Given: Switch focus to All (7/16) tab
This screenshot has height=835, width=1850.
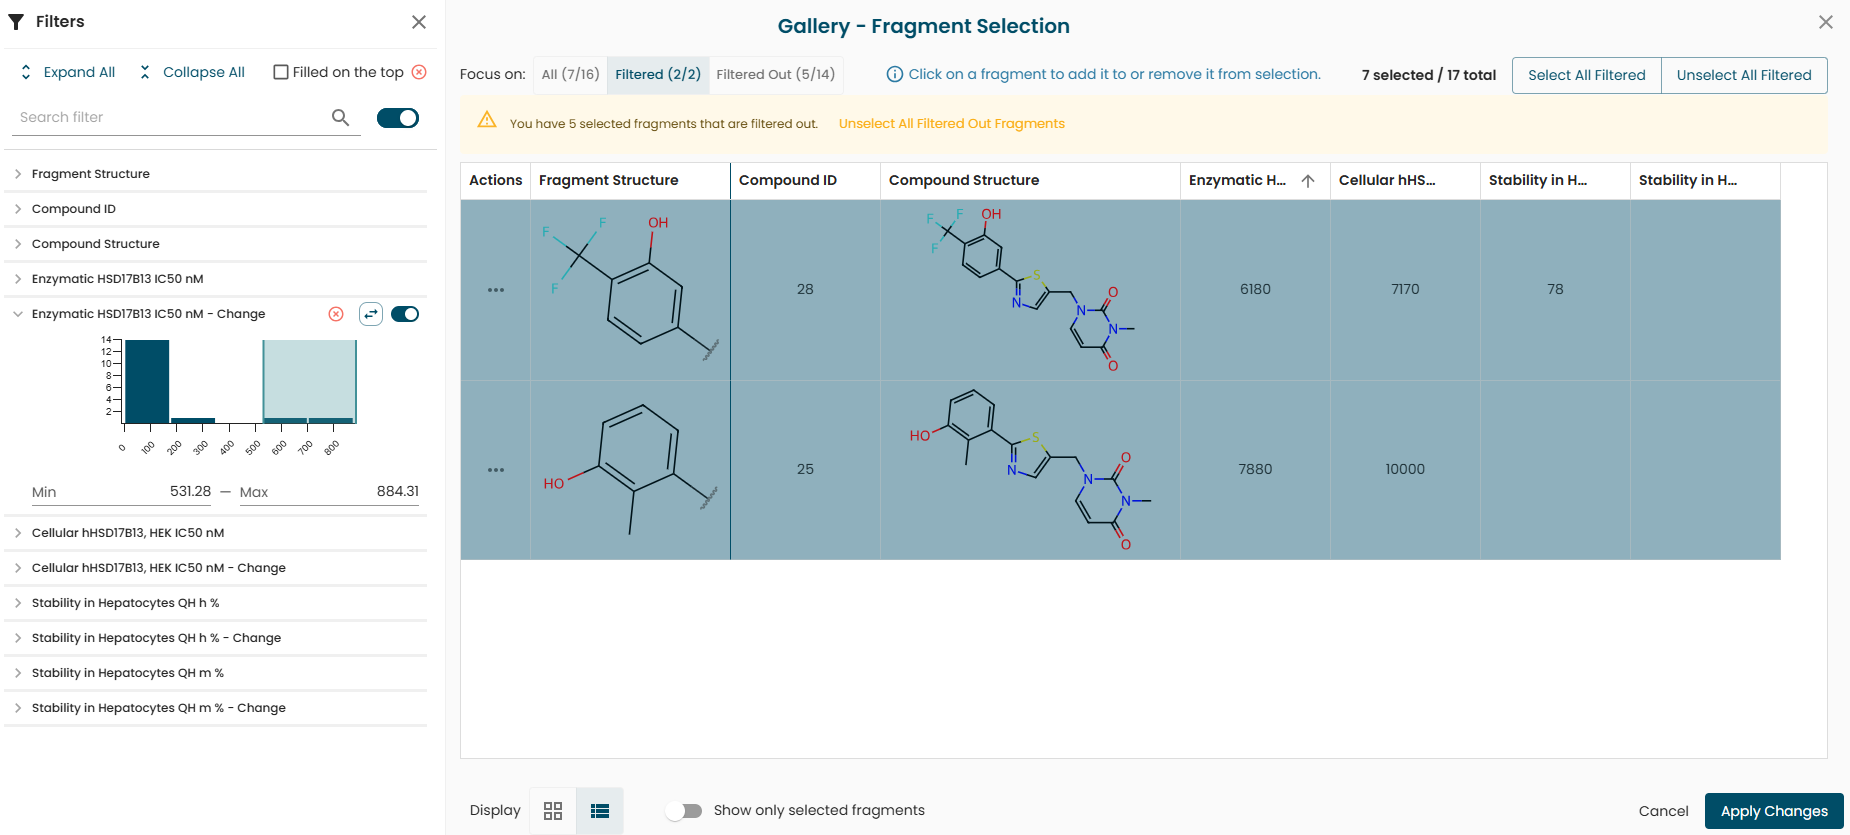Looking at the screenshot, I should point(570,75).
